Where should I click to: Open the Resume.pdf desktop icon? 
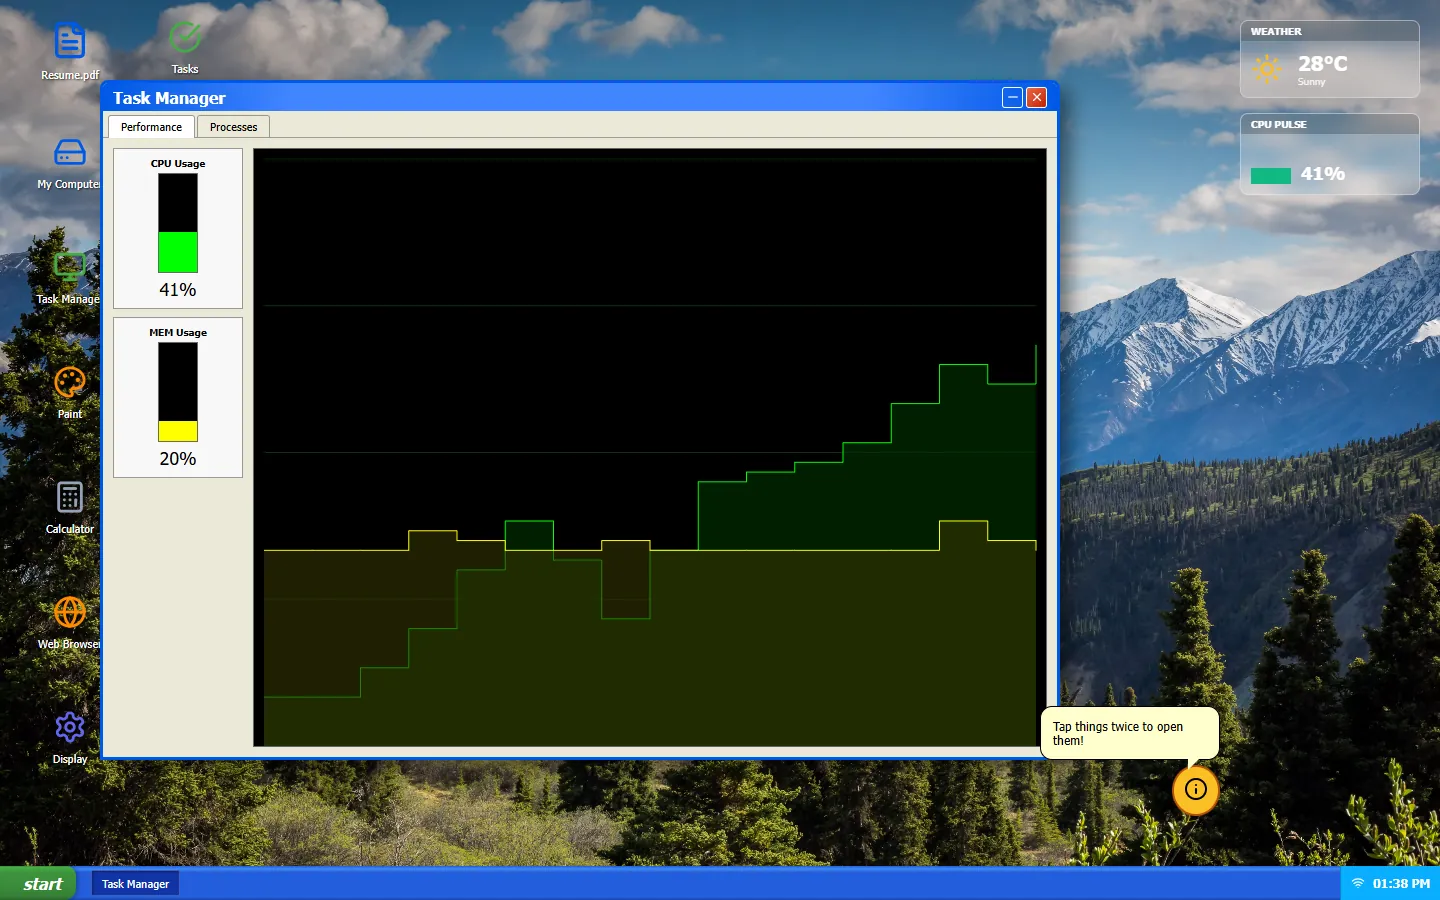coord(70,51)
